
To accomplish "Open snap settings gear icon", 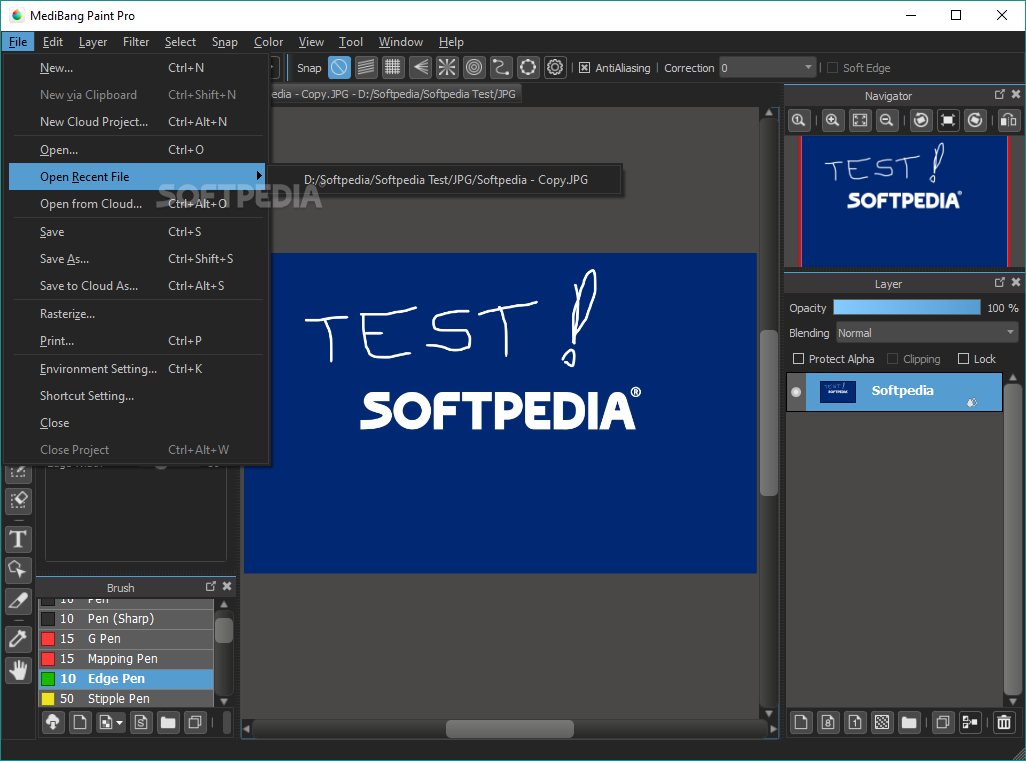I will (555, 67).
